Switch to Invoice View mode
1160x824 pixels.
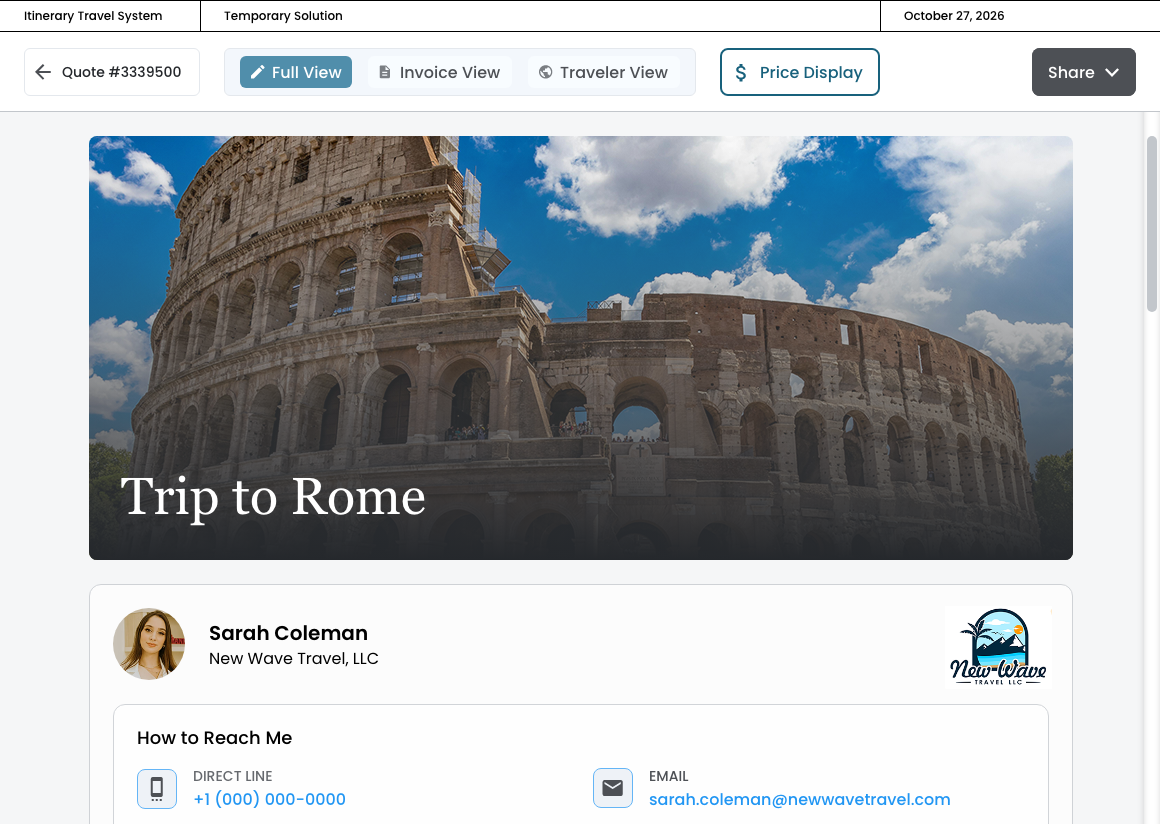click(439, 72)
